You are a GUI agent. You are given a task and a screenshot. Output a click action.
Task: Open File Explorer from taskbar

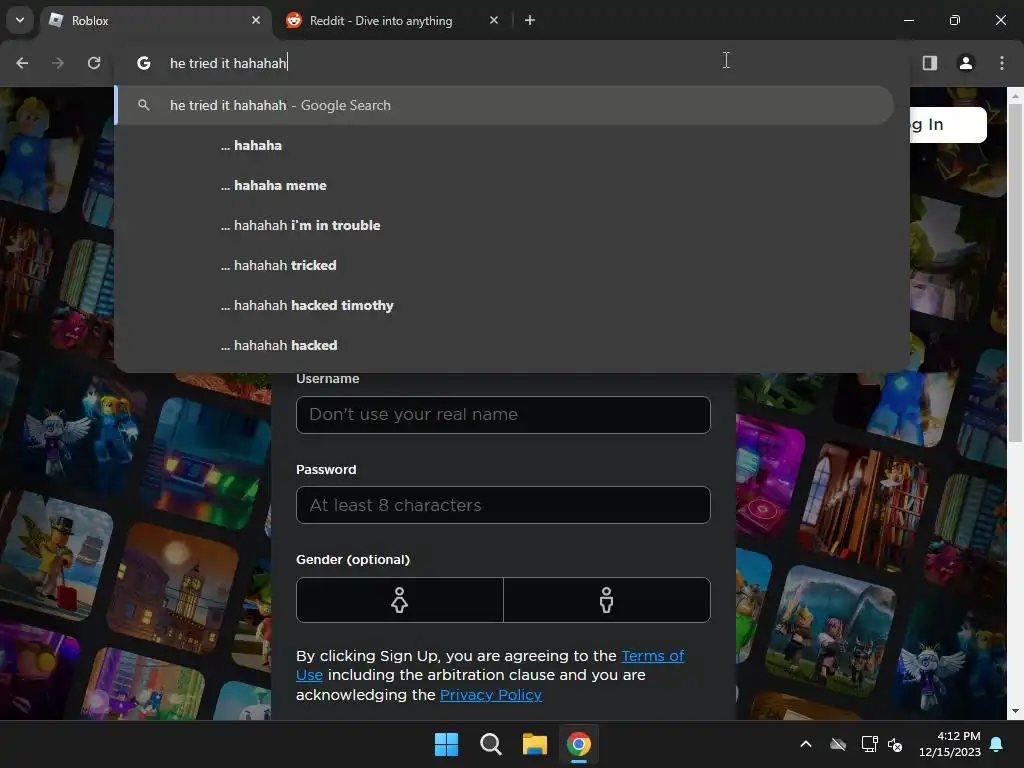(x=534, y=744)
